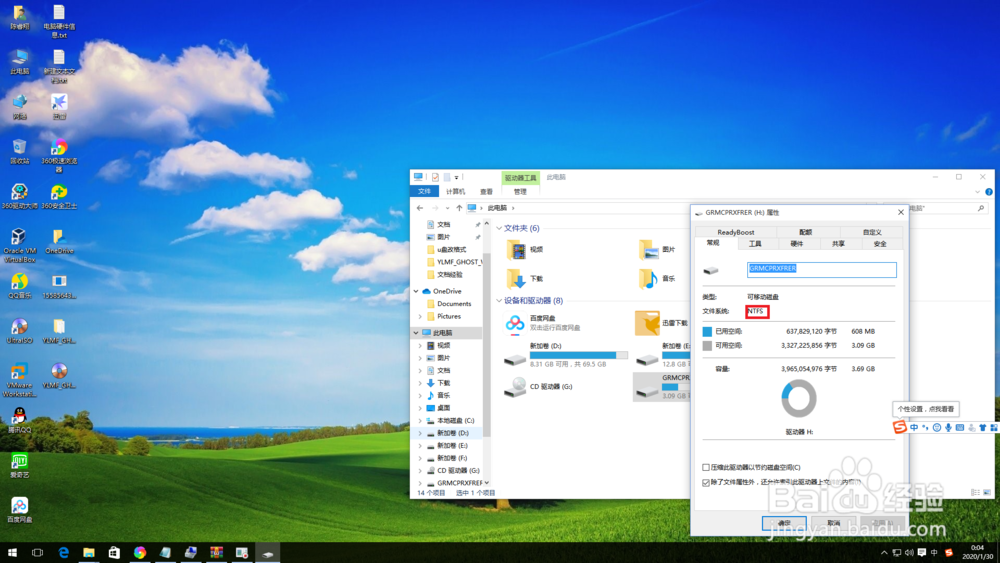
Task: Collapse 此电脑 node in the navigation pane
Action: (x=416, y=333)
